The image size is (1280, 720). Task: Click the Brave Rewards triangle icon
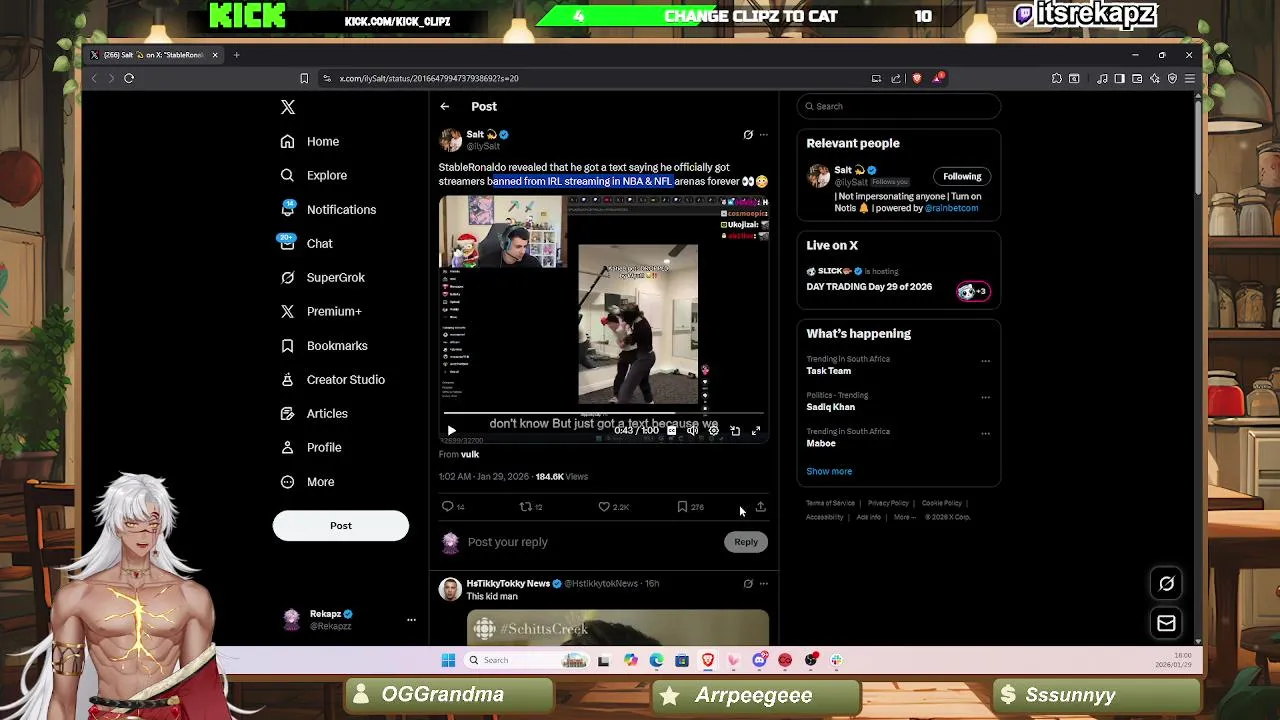pyautogui.click(x=938, y=78)
